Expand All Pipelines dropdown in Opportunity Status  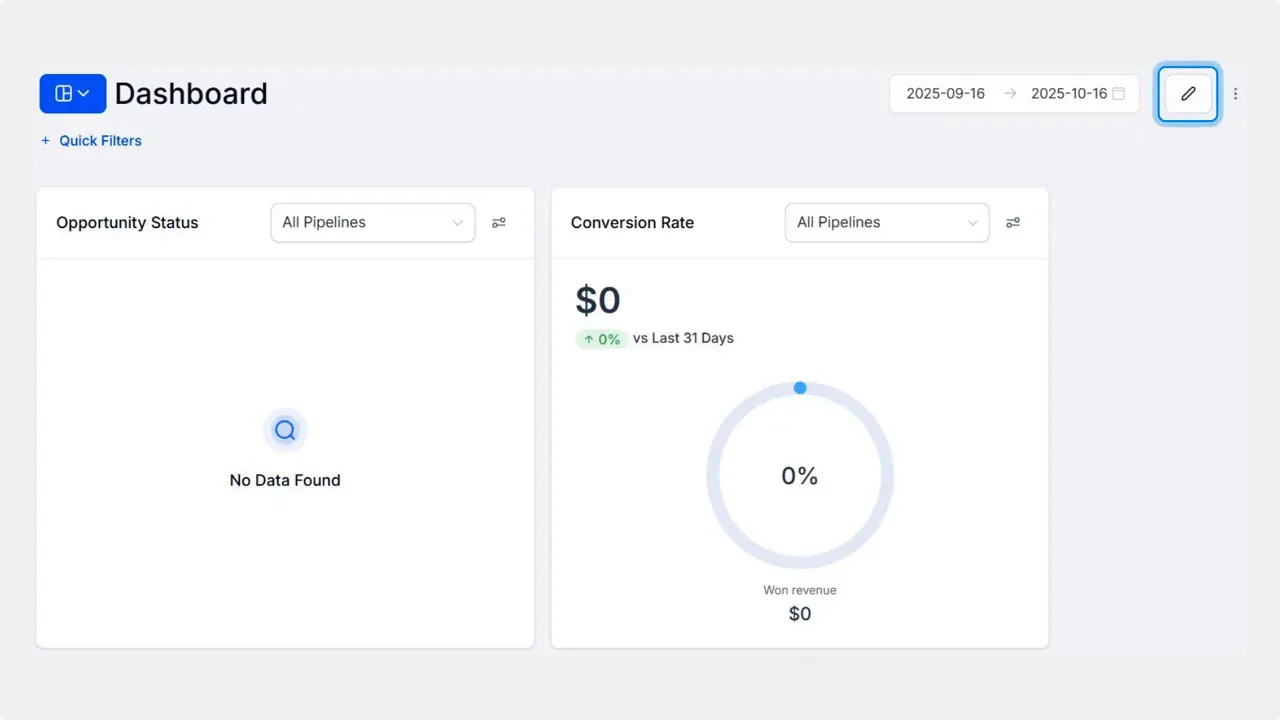373,223
